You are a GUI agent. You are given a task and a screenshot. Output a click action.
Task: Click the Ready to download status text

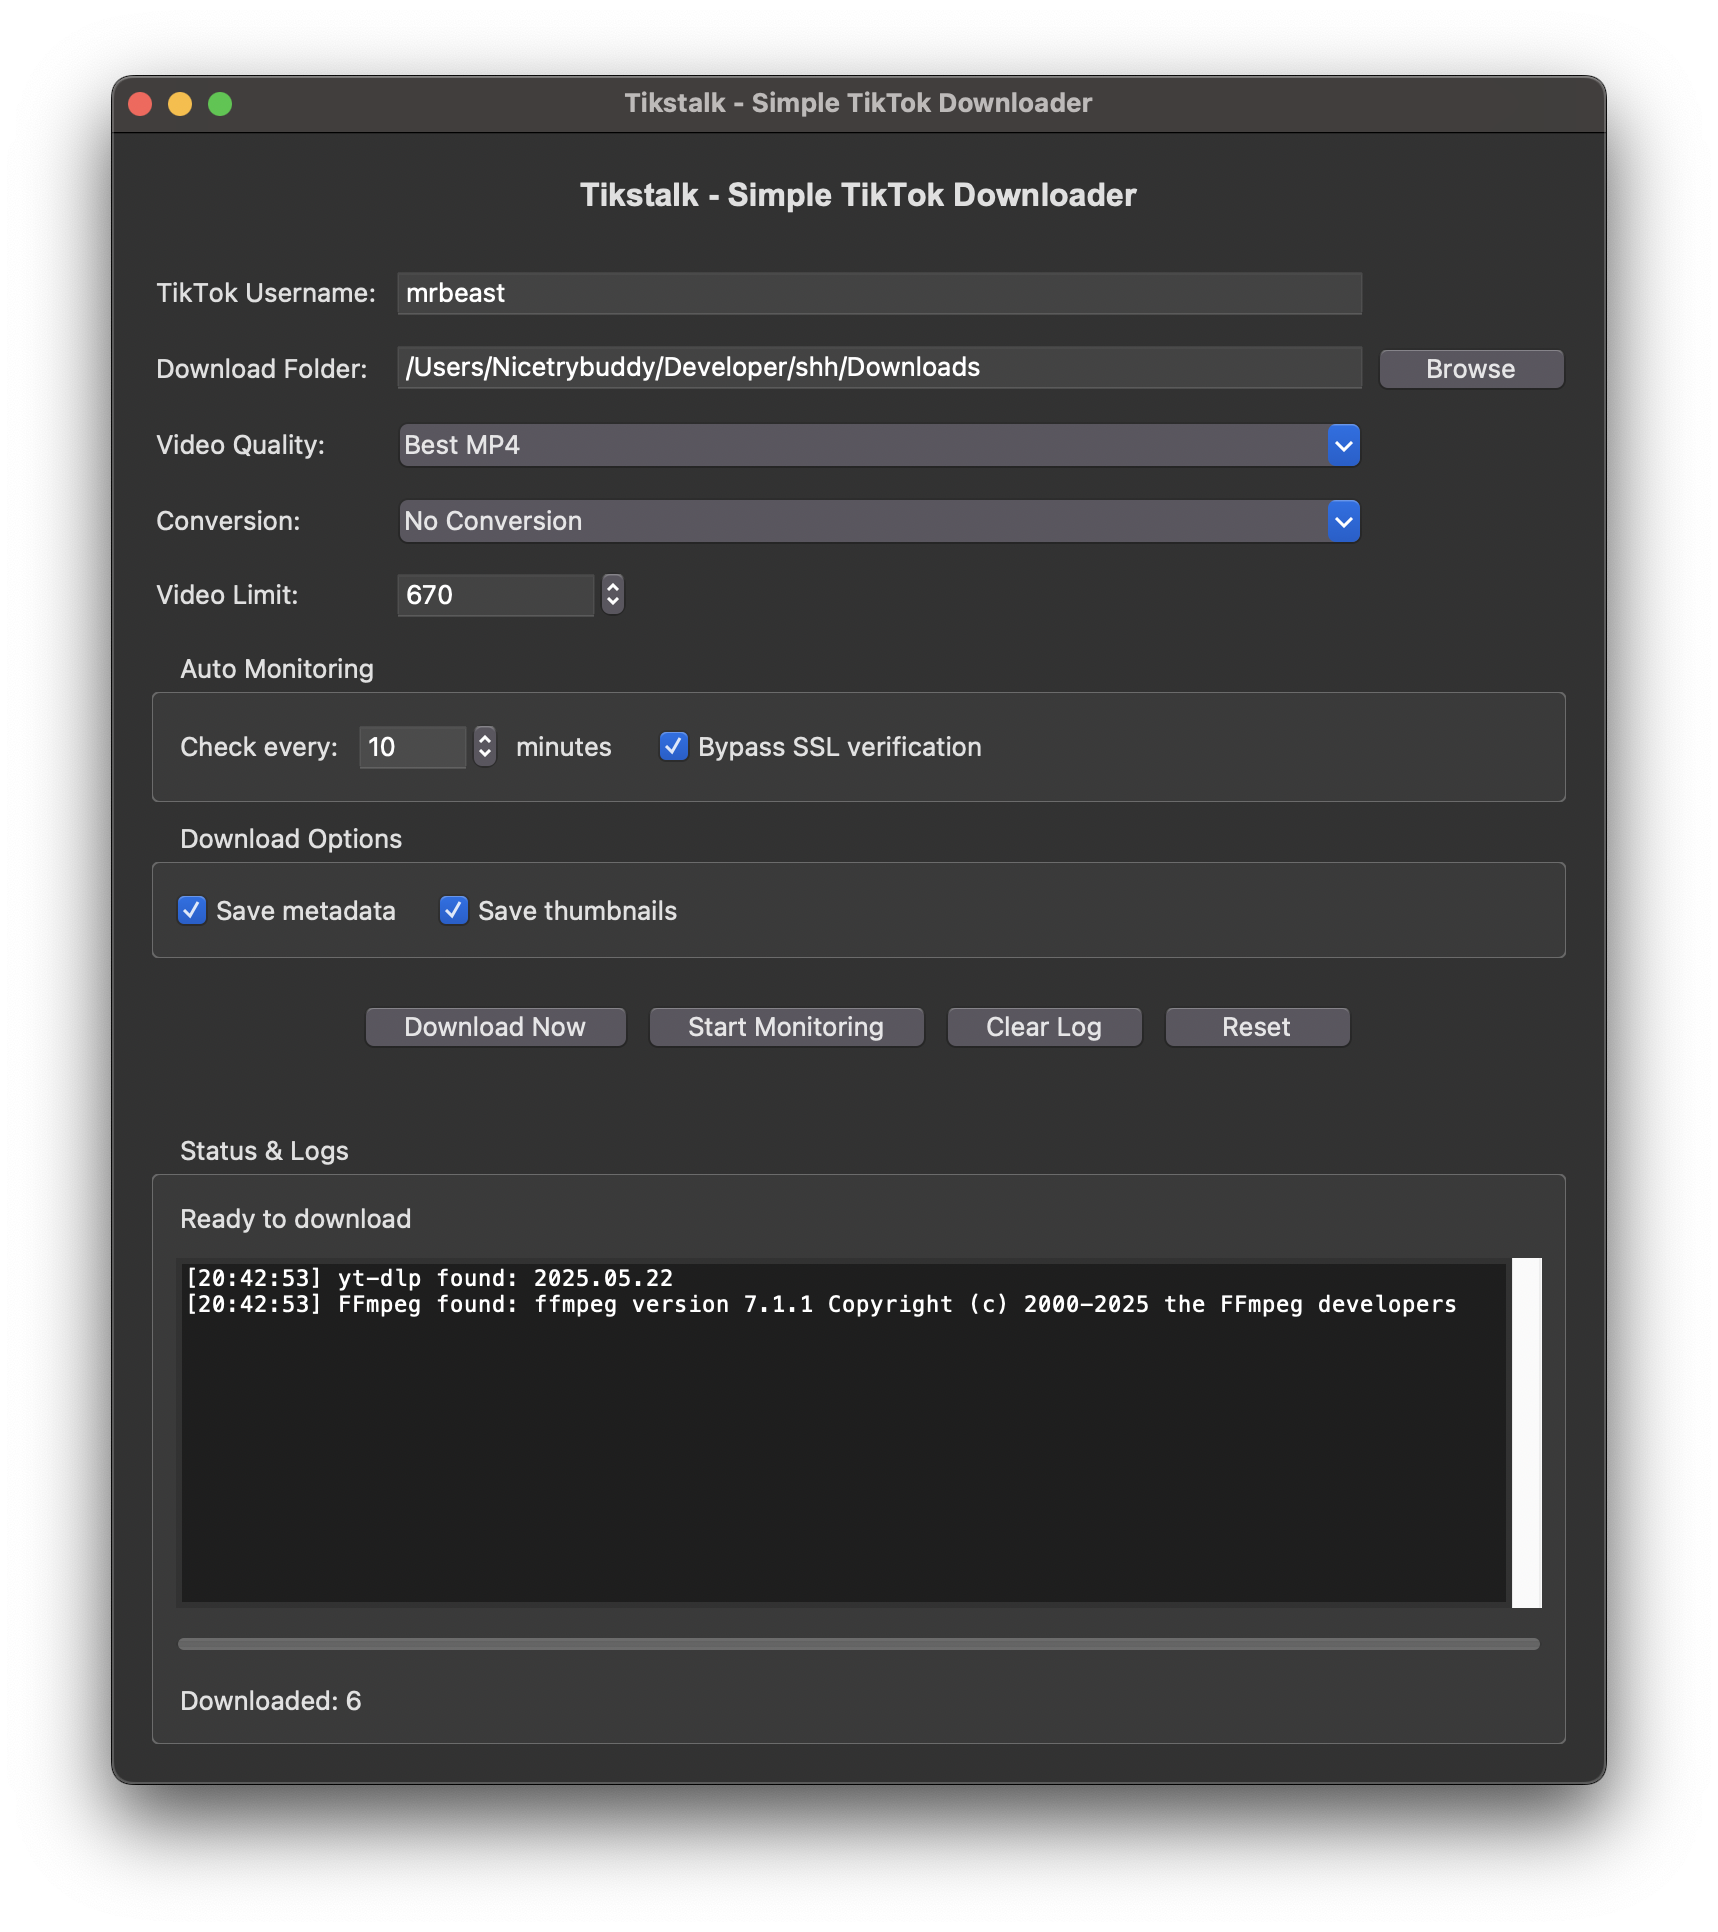[296, 1219]
